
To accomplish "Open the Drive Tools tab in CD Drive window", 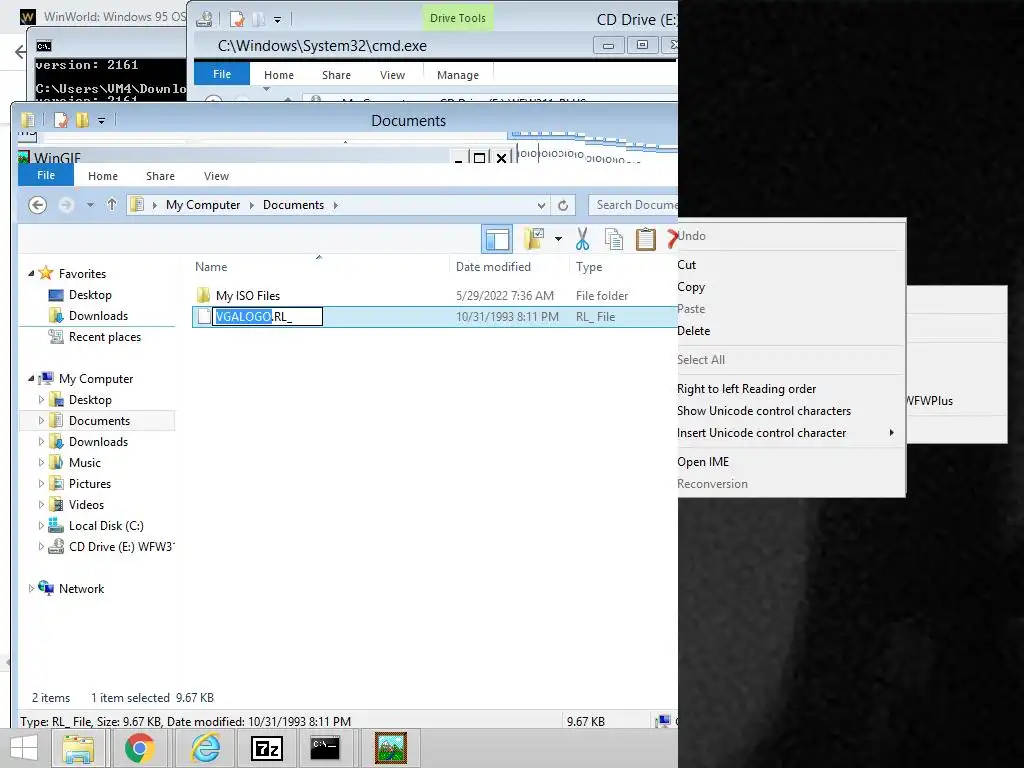I will click(x=457, y=18).
